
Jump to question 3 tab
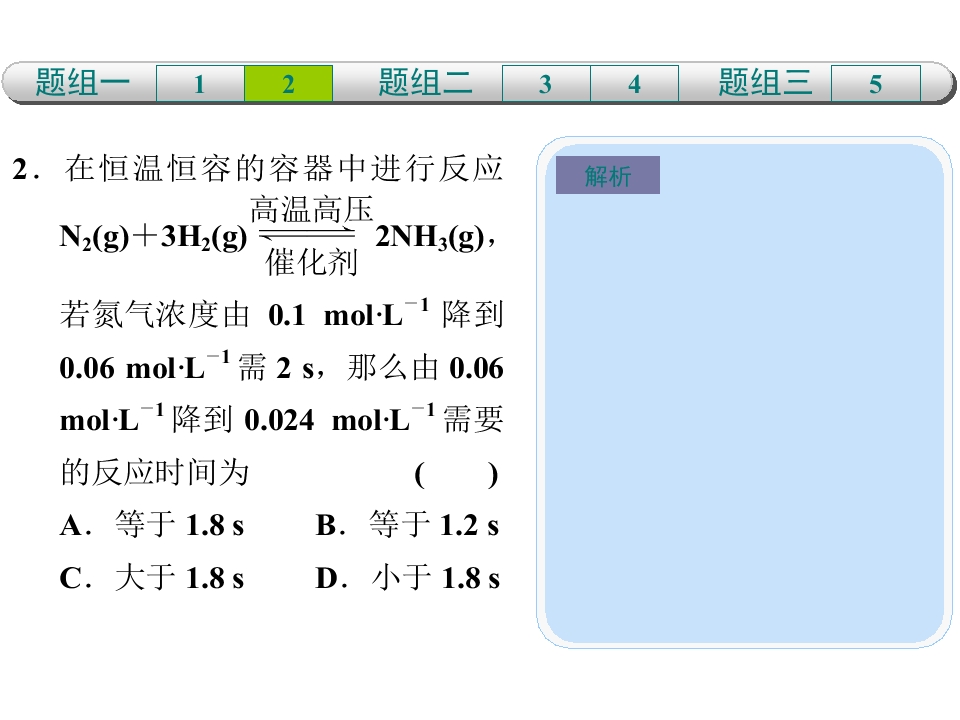tap(546, 83)
